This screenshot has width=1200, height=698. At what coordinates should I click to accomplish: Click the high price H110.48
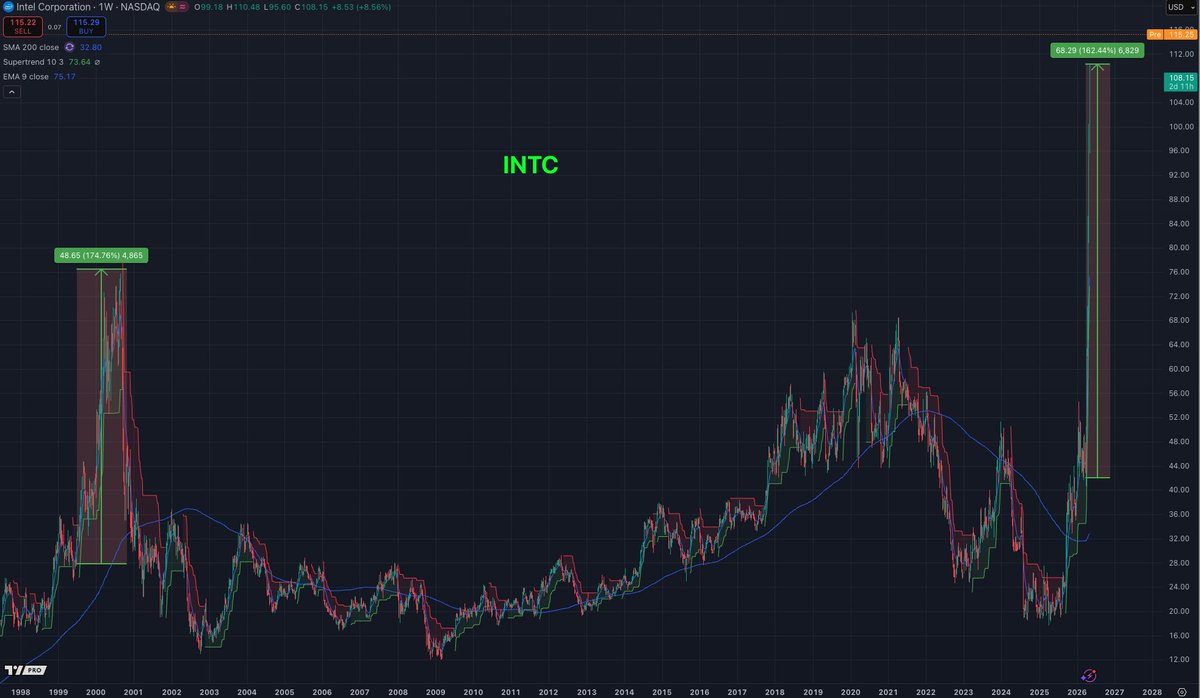click(243, 7)
